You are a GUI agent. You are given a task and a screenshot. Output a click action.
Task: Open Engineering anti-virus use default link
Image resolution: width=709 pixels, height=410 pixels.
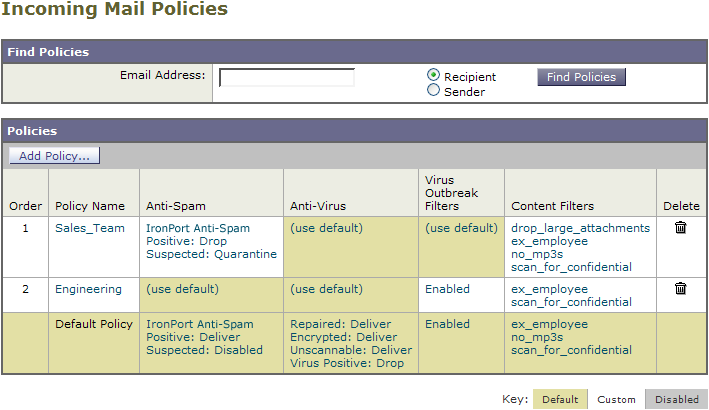[326, 289]
